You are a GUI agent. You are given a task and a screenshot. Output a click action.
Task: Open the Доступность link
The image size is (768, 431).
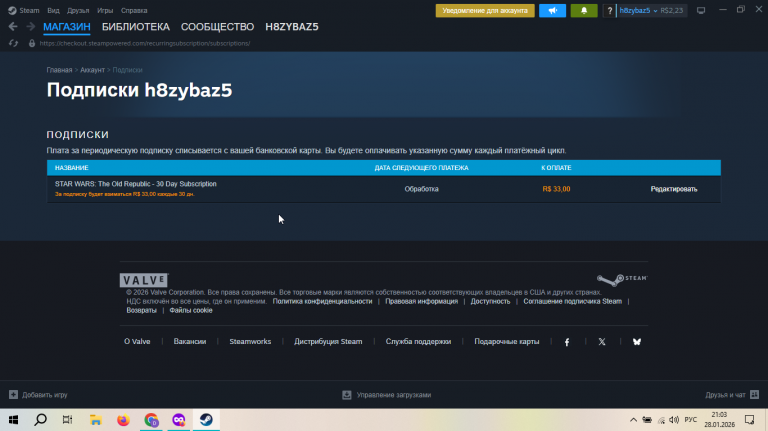(490, 301)
